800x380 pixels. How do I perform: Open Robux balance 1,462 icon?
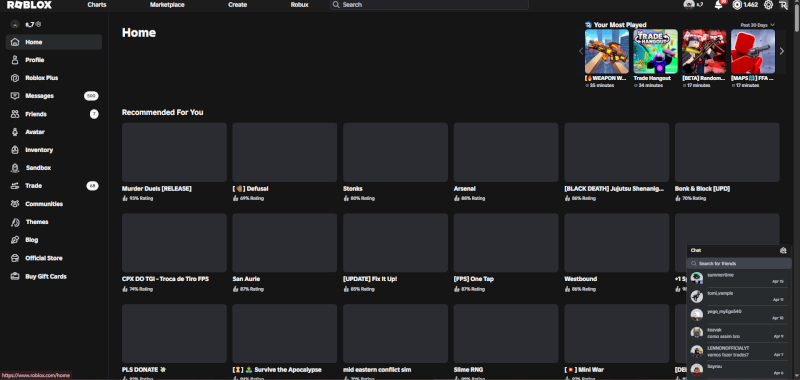coord(737,5)
